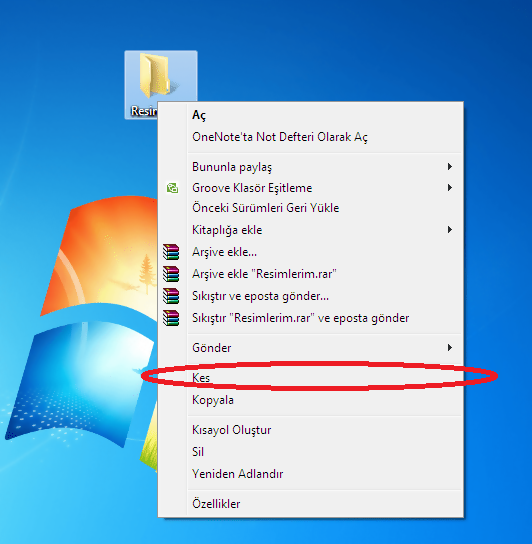Screen dimensions: 532x544
Task: Expand the Gönder submenu arrow
Action: [450, 348]
